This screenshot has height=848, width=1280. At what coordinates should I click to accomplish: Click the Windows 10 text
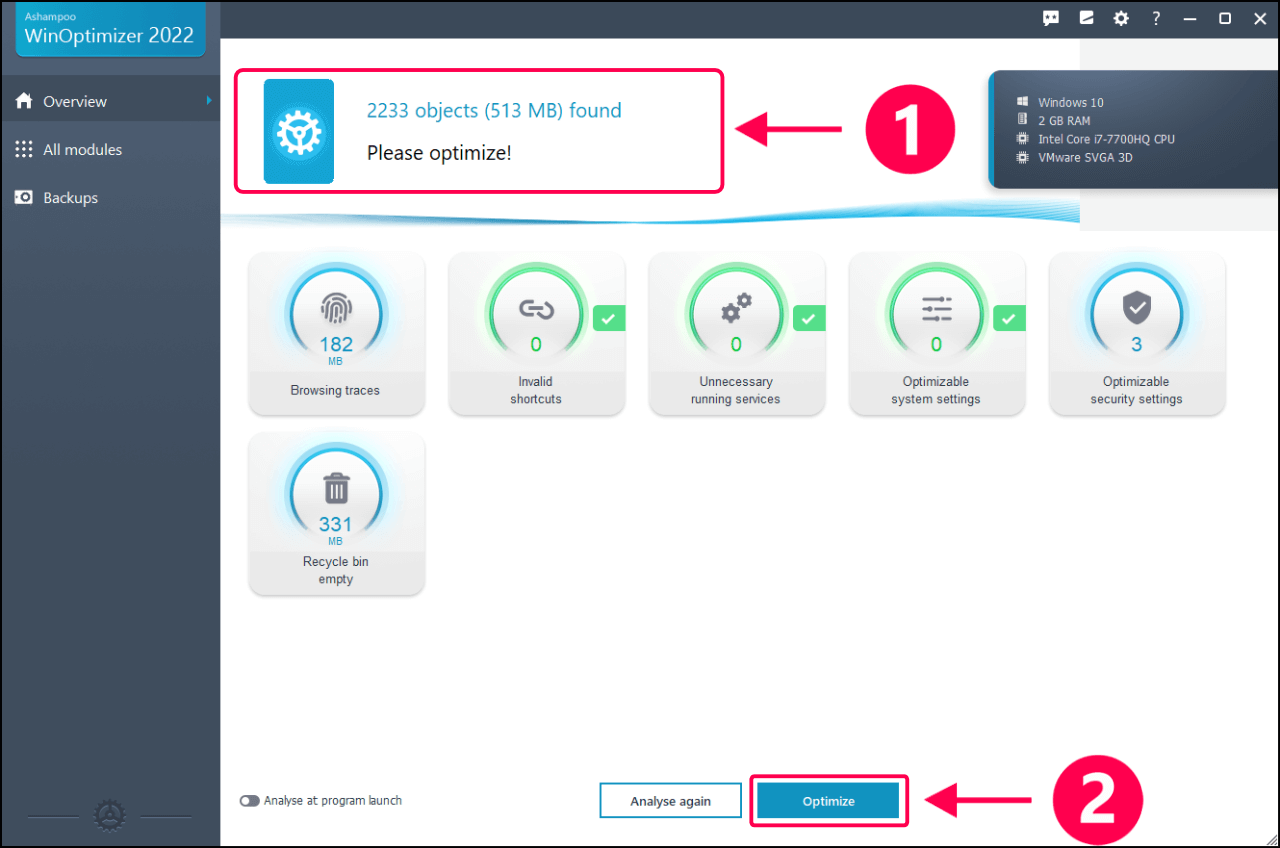pos(1071,102)
